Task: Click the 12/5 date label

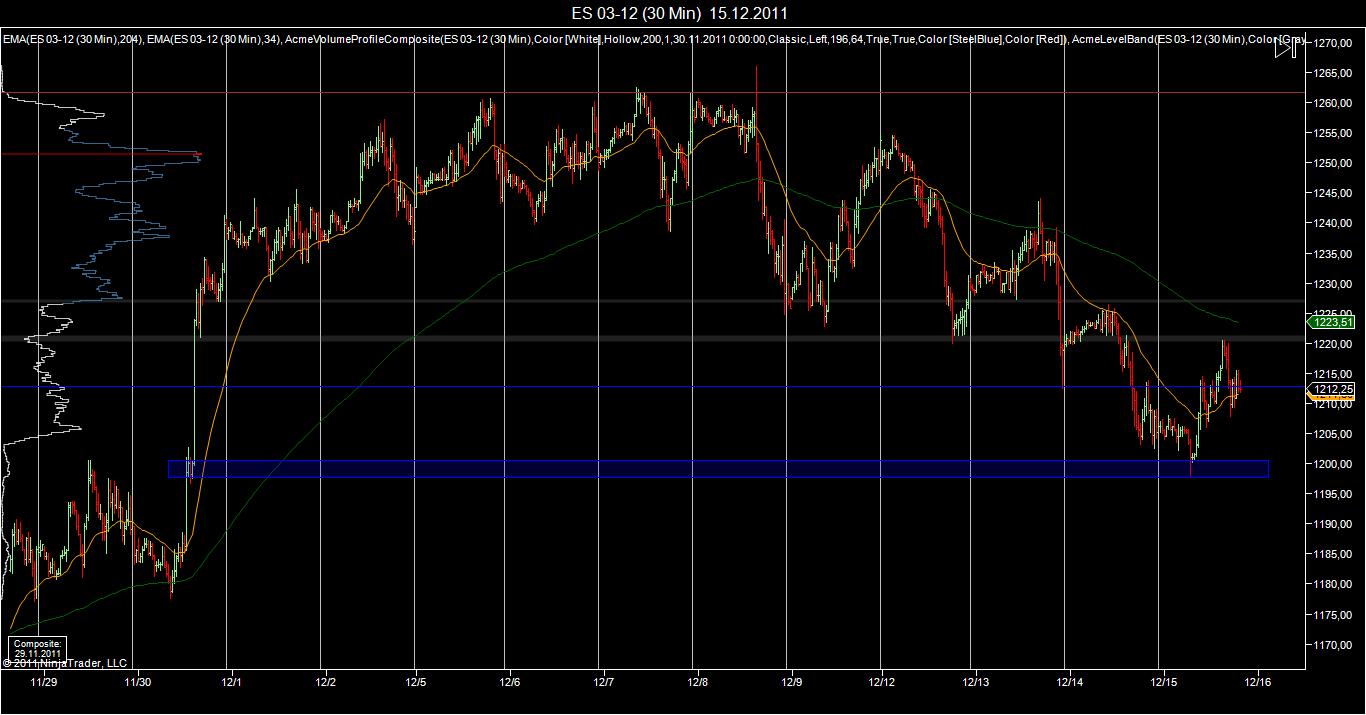Action: point(416,682)
